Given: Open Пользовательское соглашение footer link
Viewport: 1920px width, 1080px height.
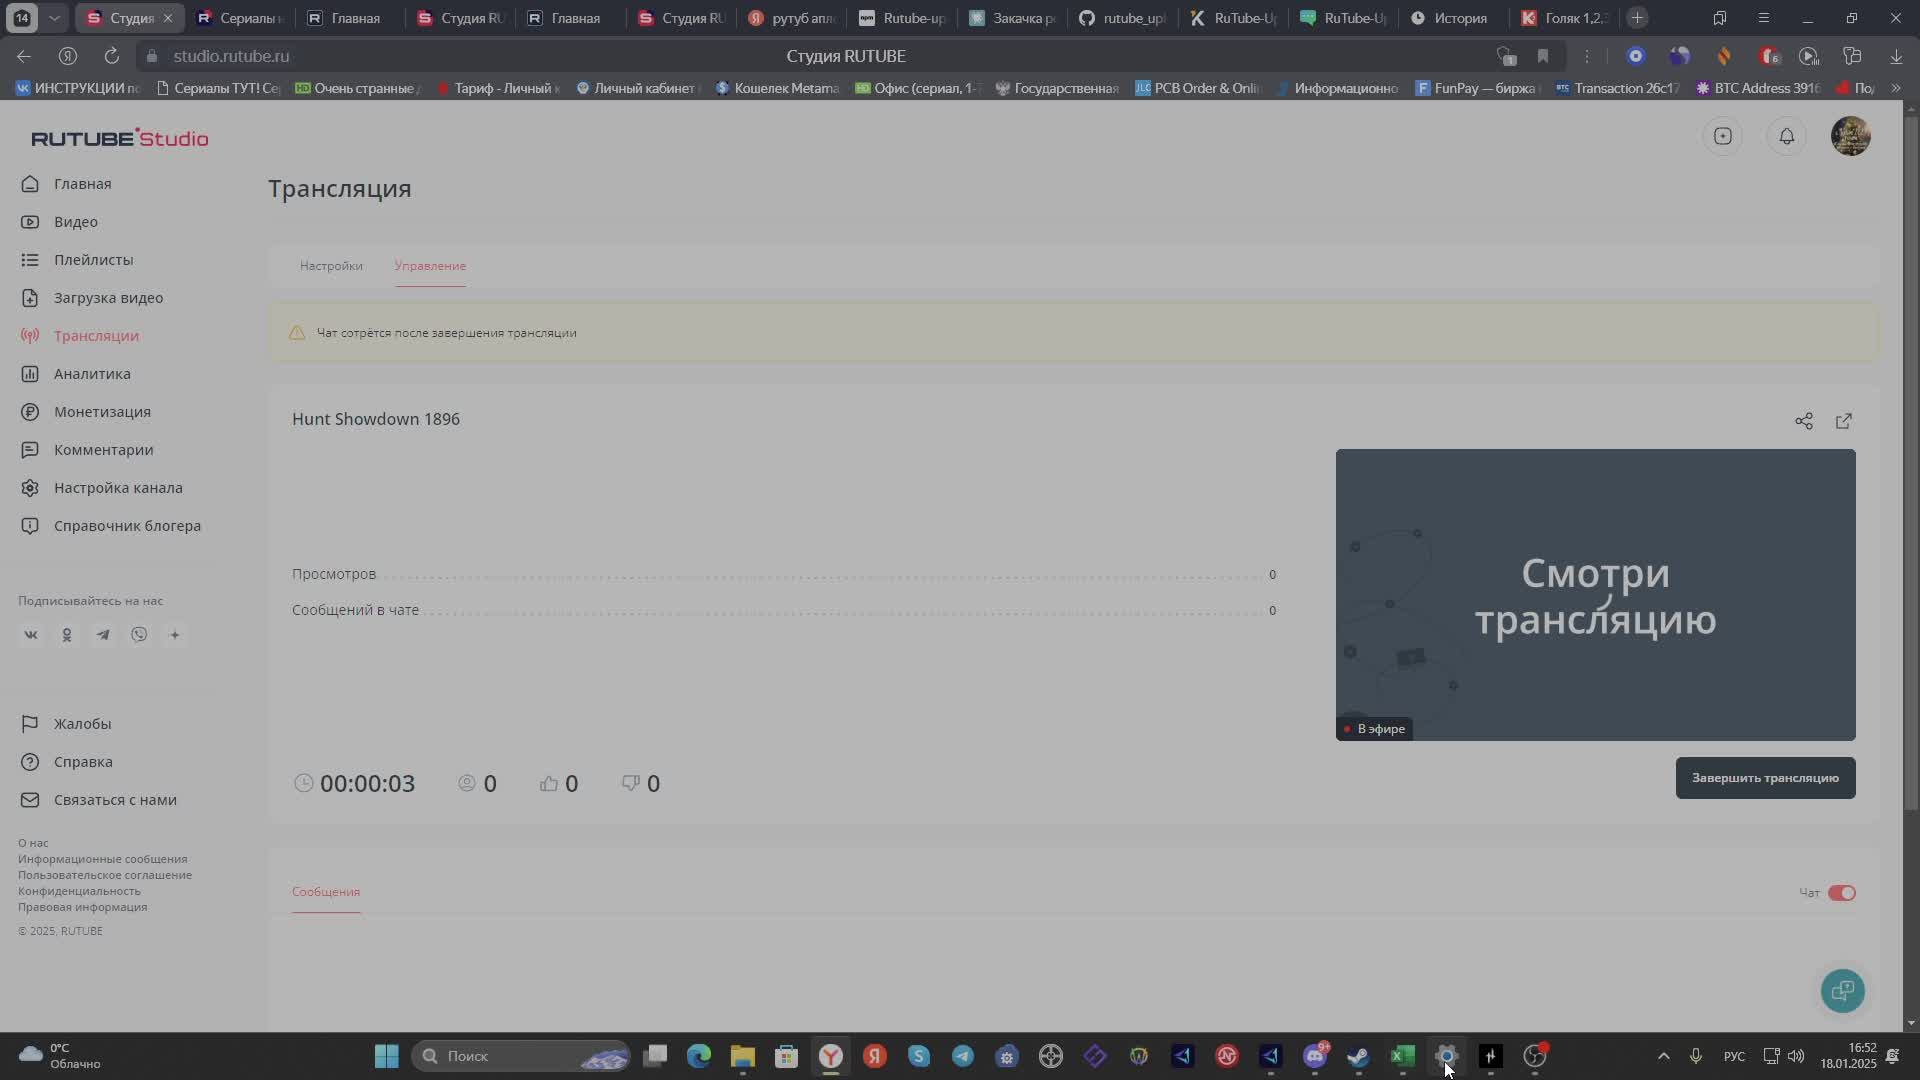Looking at the screenshot, I should pos(105,875).
